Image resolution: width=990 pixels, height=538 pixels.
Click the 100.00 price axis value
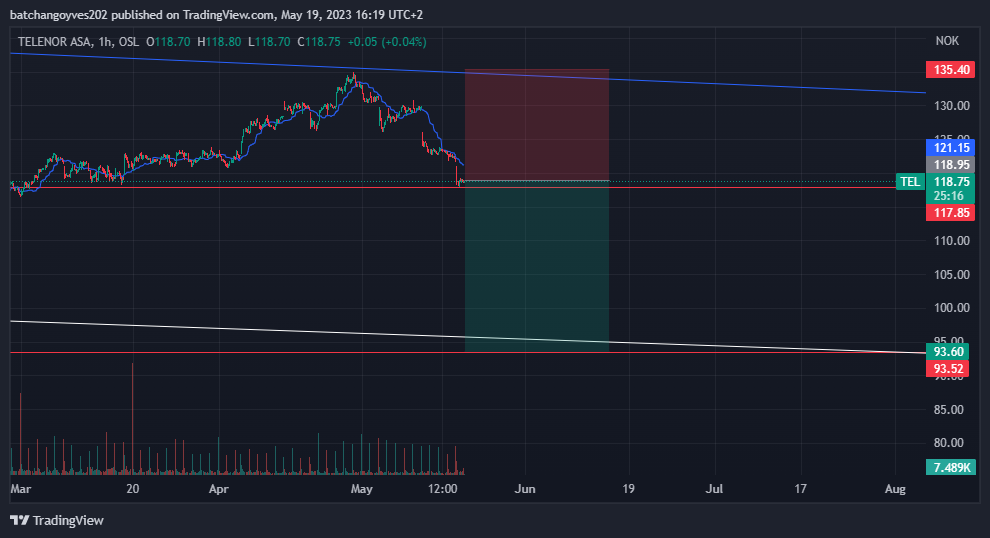951,308
